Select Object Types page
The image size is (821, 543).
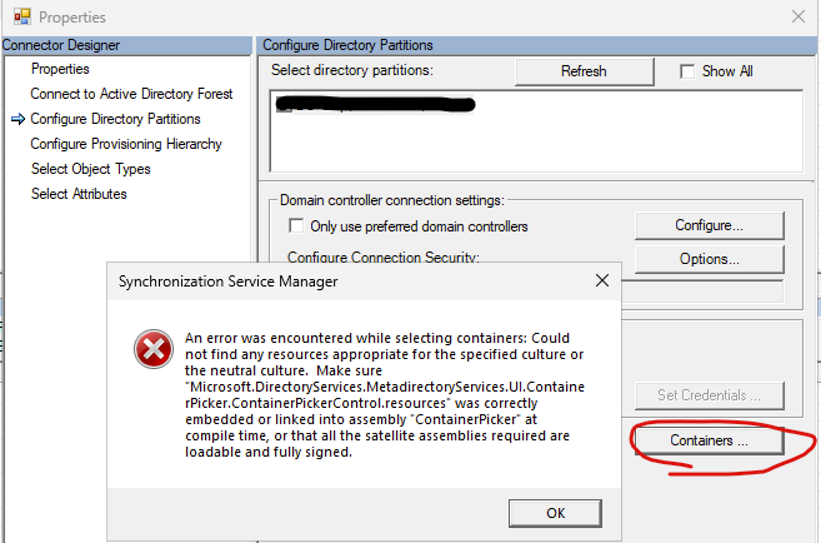91,169
